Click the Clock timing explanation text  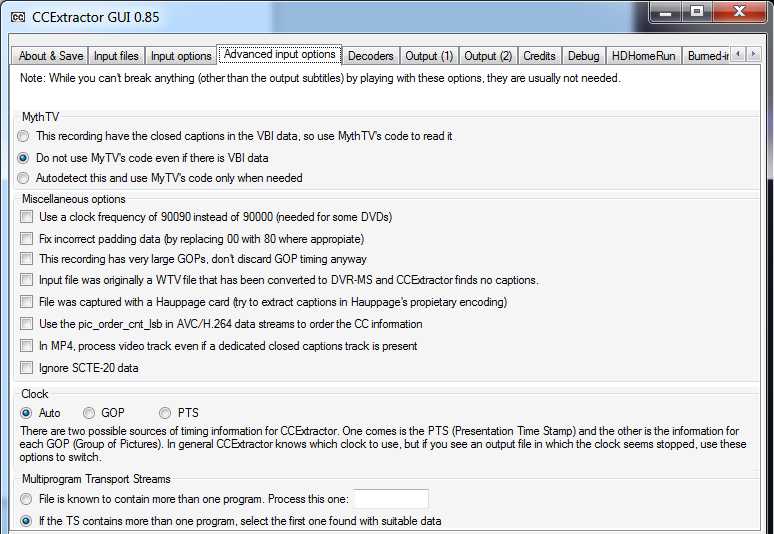click(383, 444)
